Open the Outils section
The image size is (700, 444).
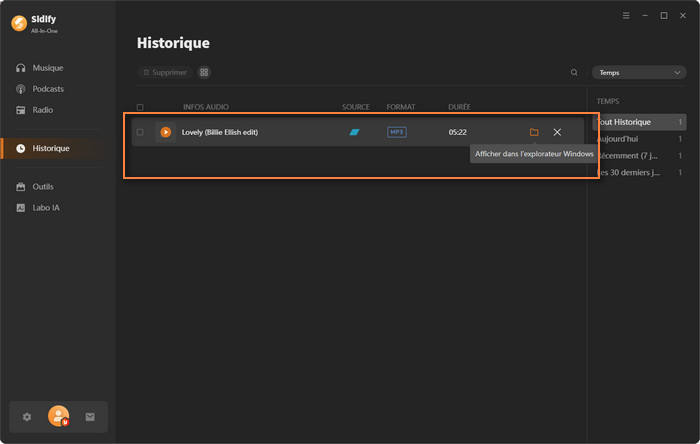tap(43, 187)
